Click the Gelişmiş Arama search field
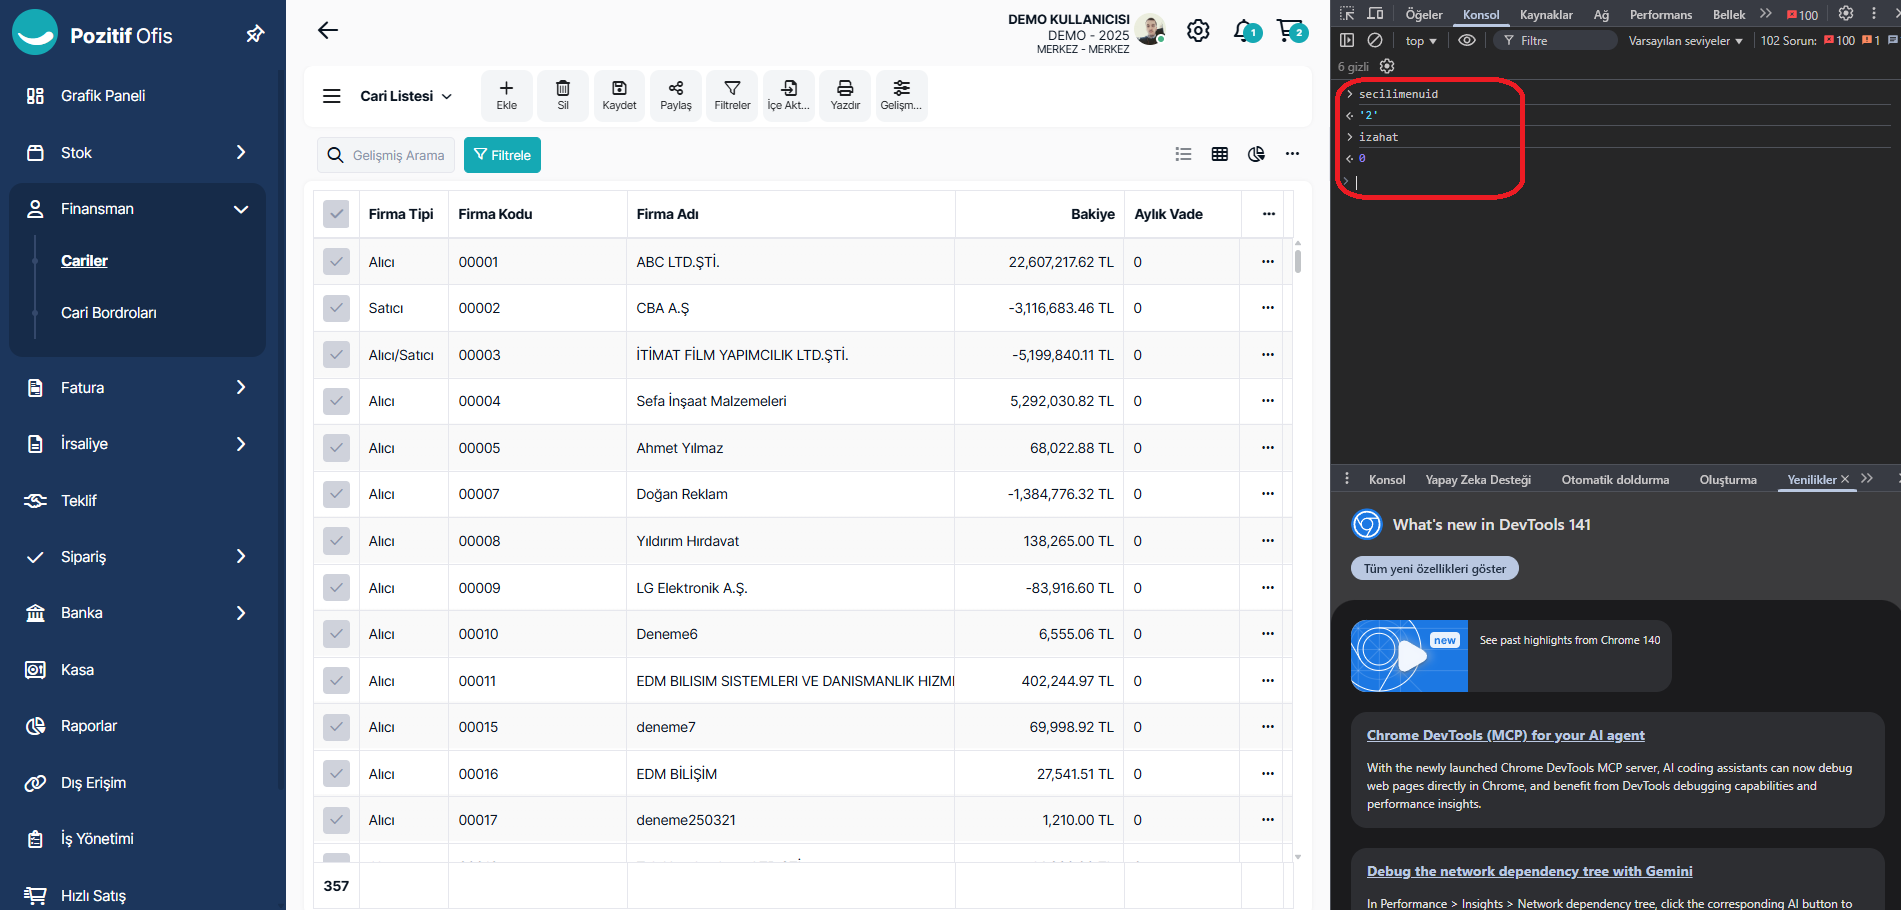The height and width of the screenshot is (910, 1901). point(397,155)
